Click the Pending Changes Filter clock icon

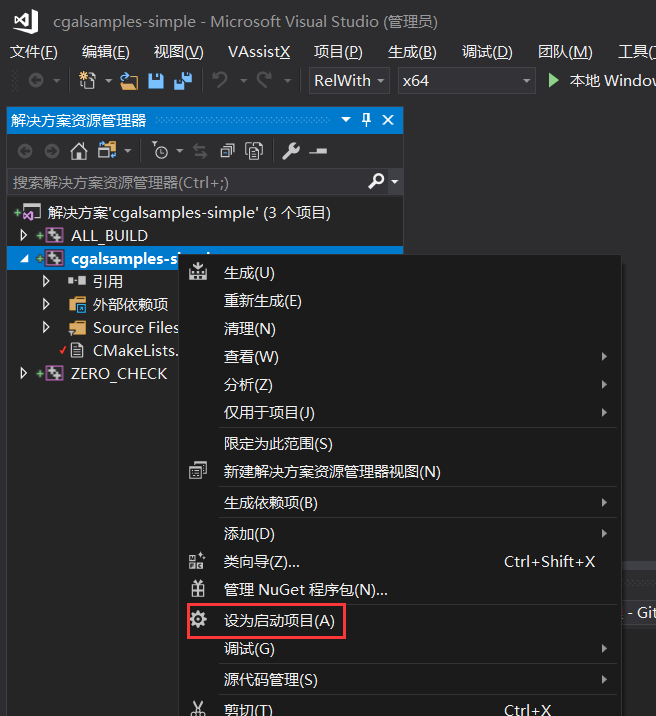pyautogui.click(x=160, y=150)
